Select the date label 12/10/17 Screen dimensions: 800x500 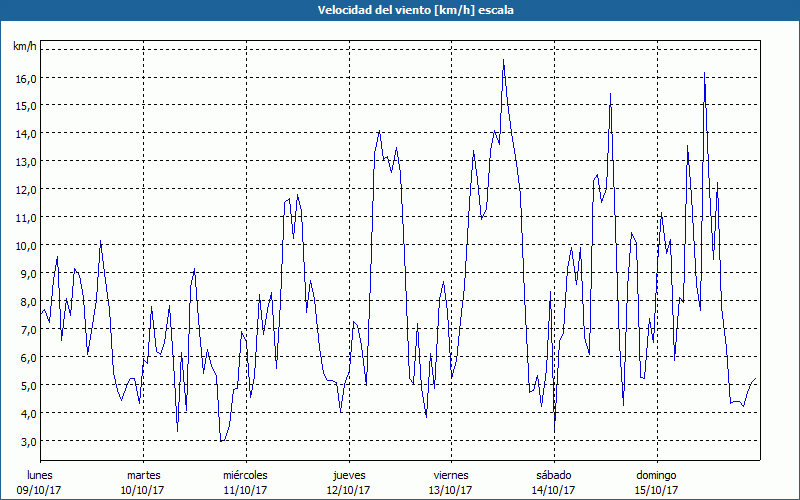coord(348,490)
